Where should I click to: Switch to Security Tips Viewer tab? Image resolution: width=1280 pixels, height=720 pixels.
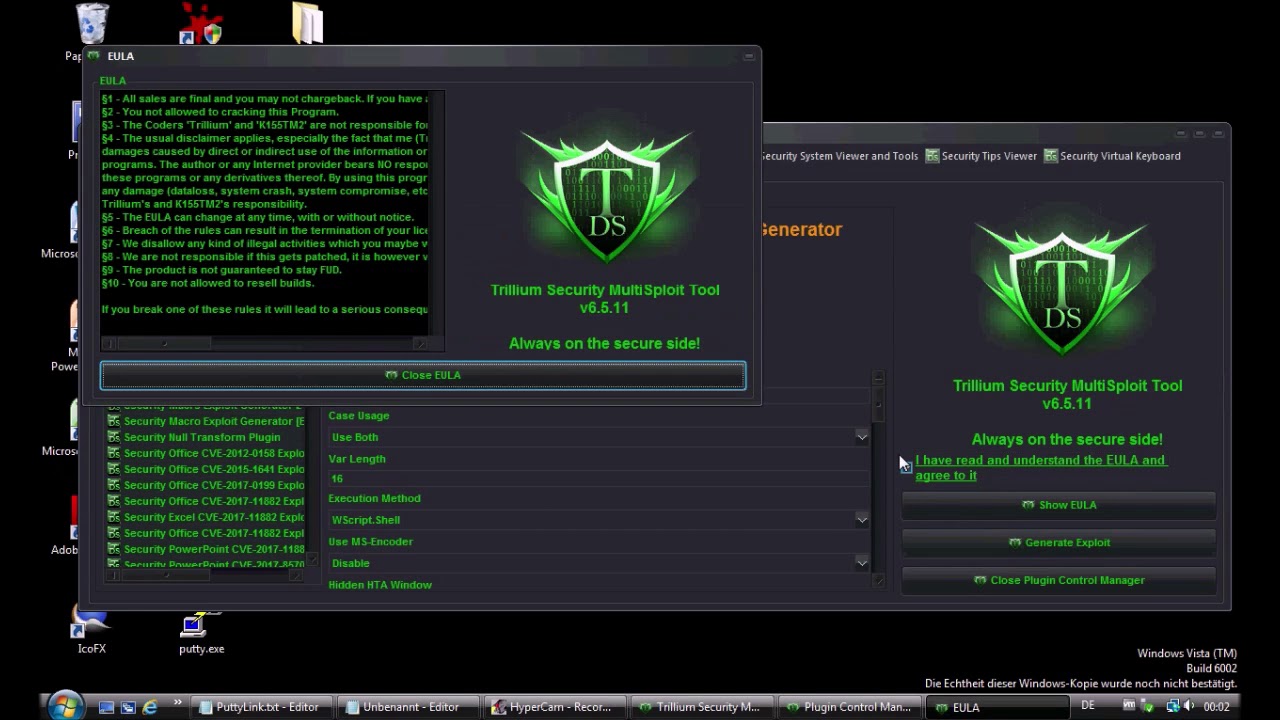[x=981, y=156]
